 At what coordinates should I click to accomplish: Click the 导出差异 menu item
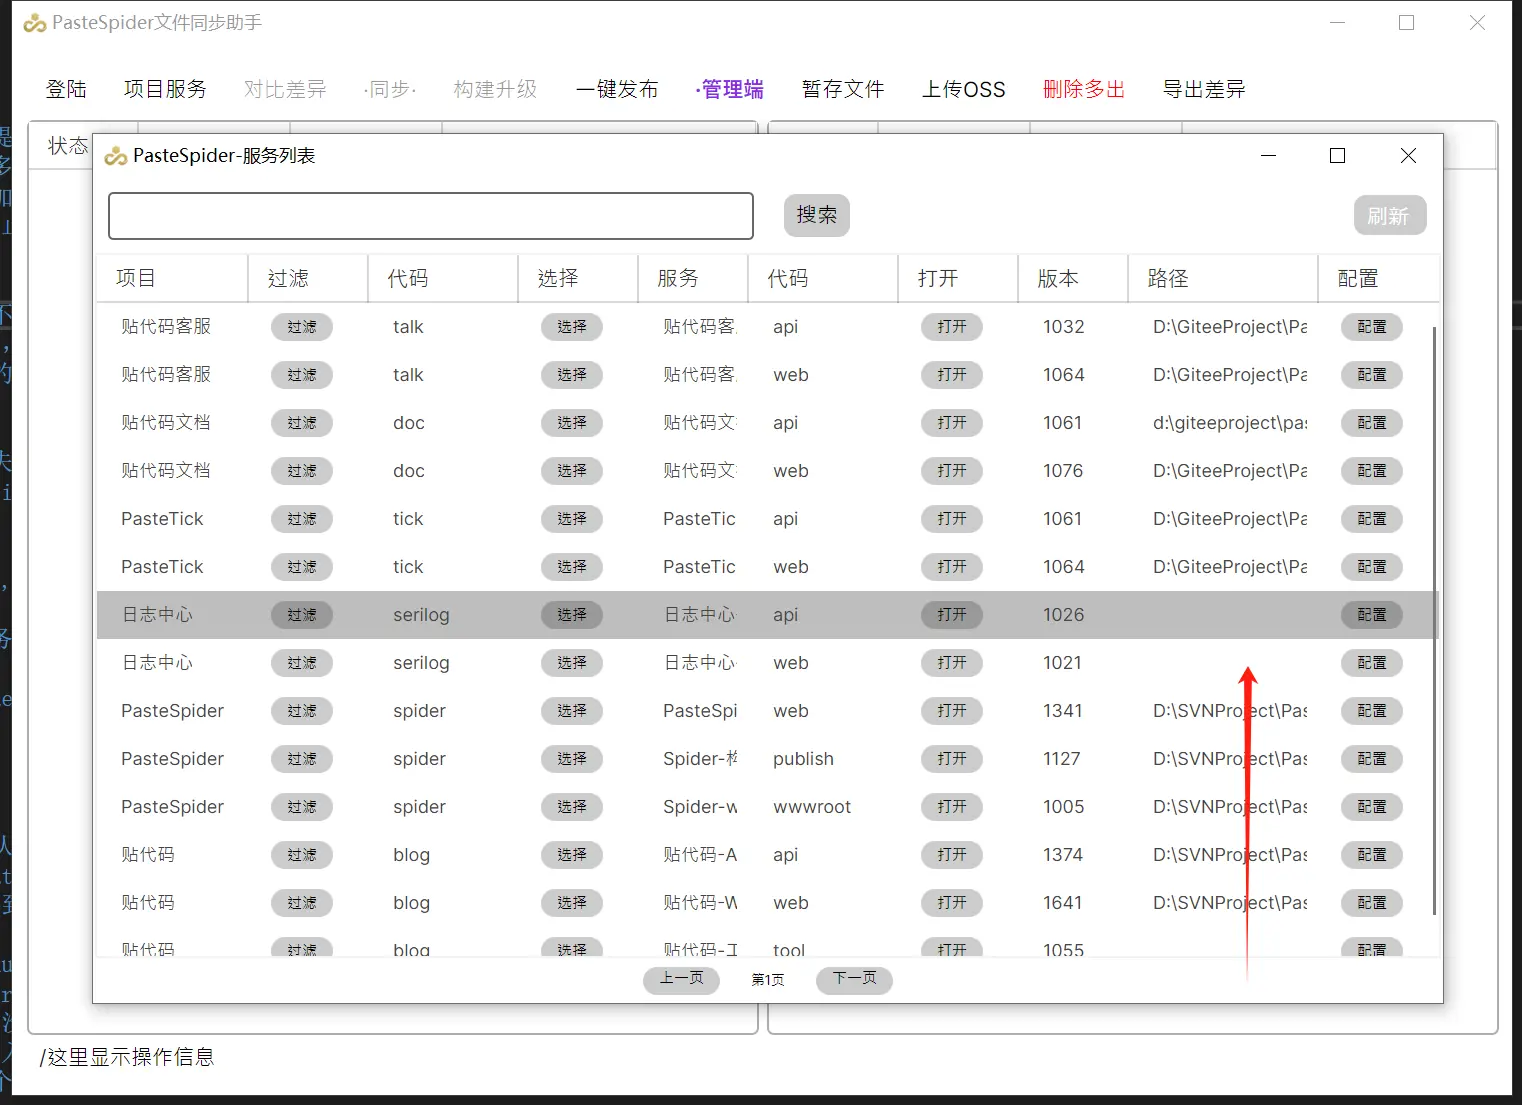[1204, 89]
